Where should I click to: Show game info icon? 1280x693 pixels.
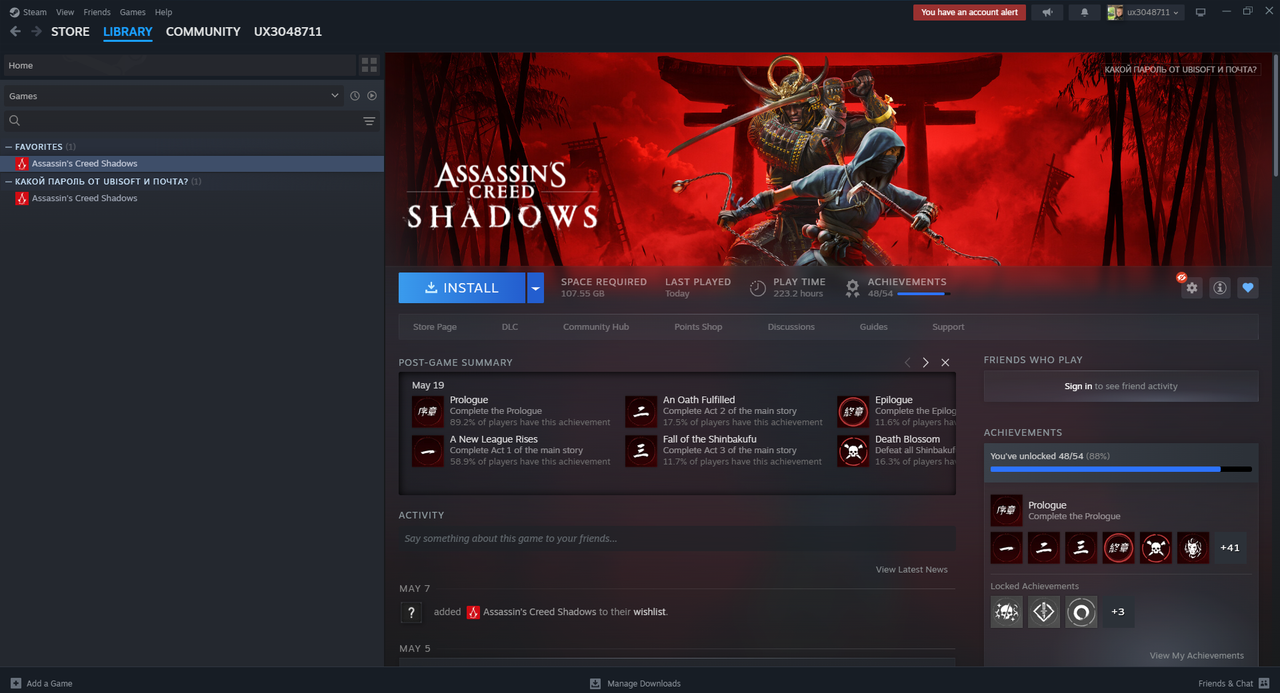(1219, 288)
